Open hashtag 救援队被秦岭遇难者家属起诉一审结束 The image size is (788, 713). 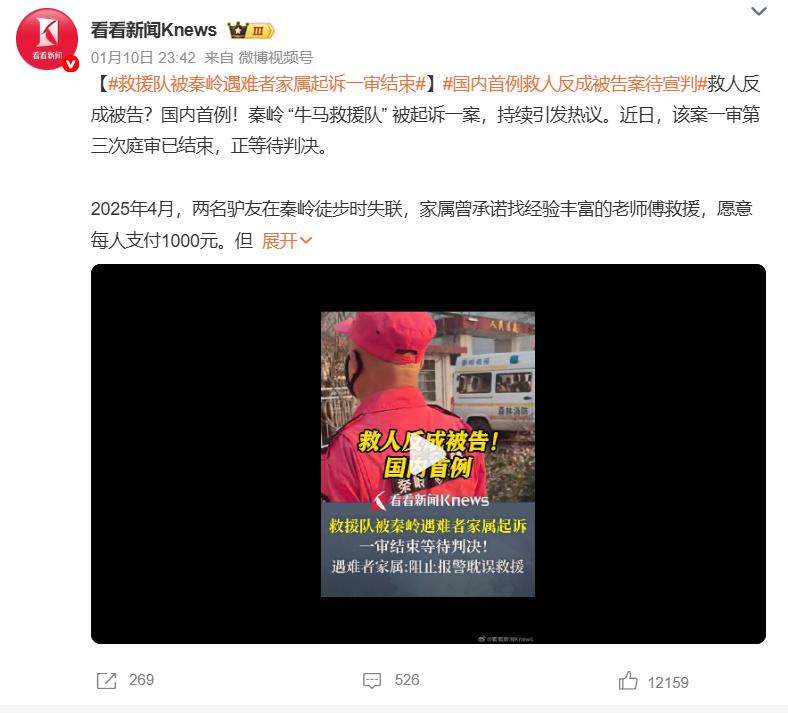(267, 84)
